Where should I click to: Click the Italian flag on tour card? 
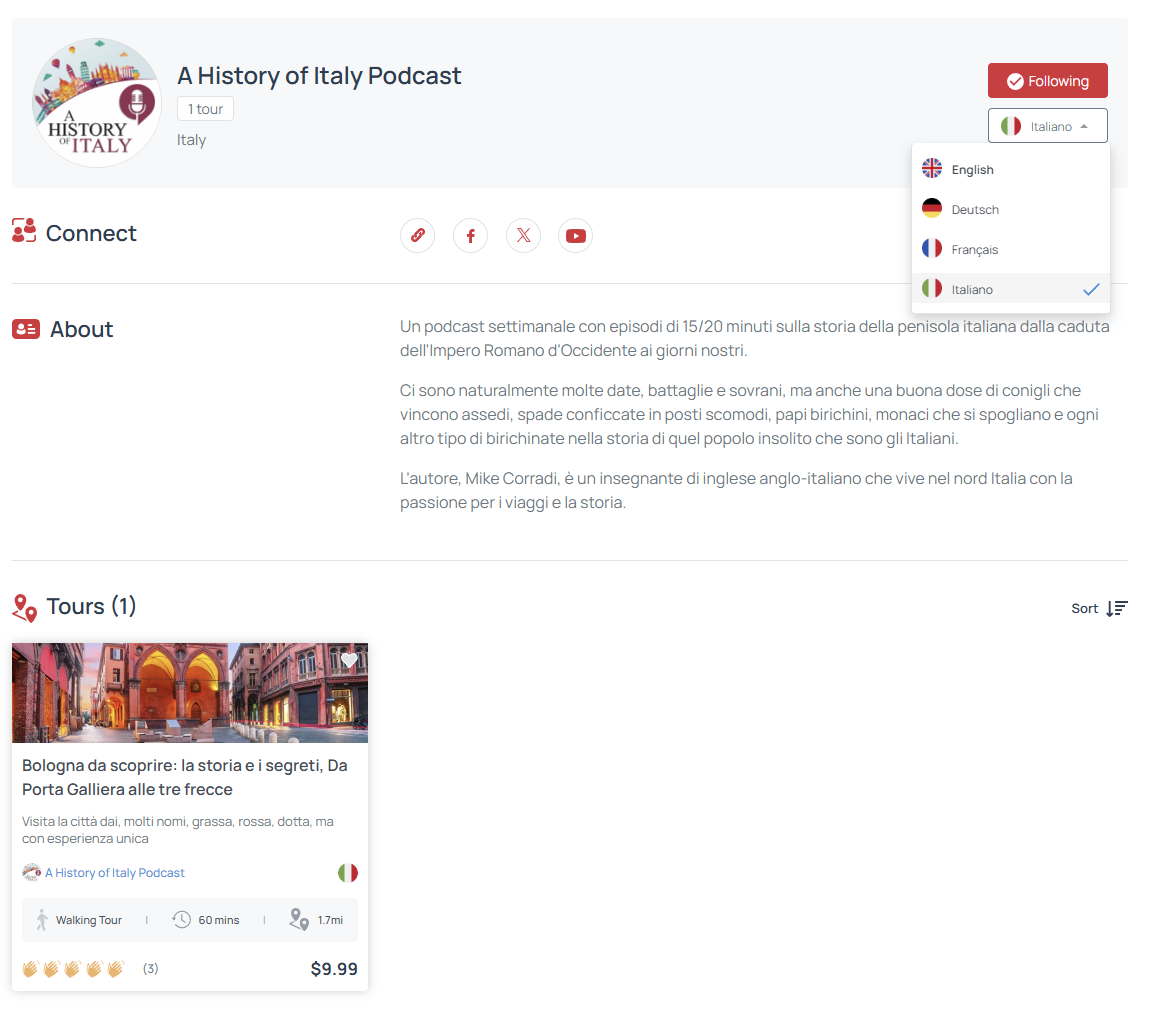click(x=348, y=872)
